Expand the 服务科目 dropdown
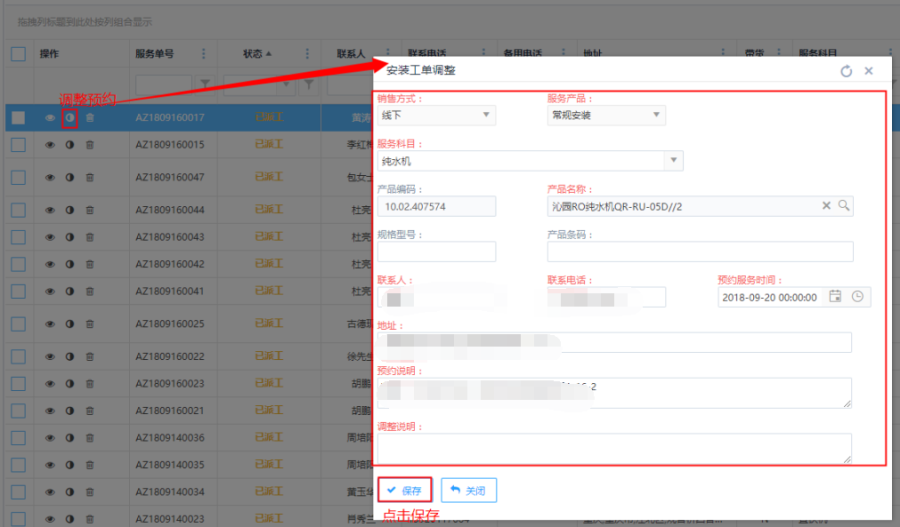The width and height of the screenshot is (900, 527). pos(674,160)
